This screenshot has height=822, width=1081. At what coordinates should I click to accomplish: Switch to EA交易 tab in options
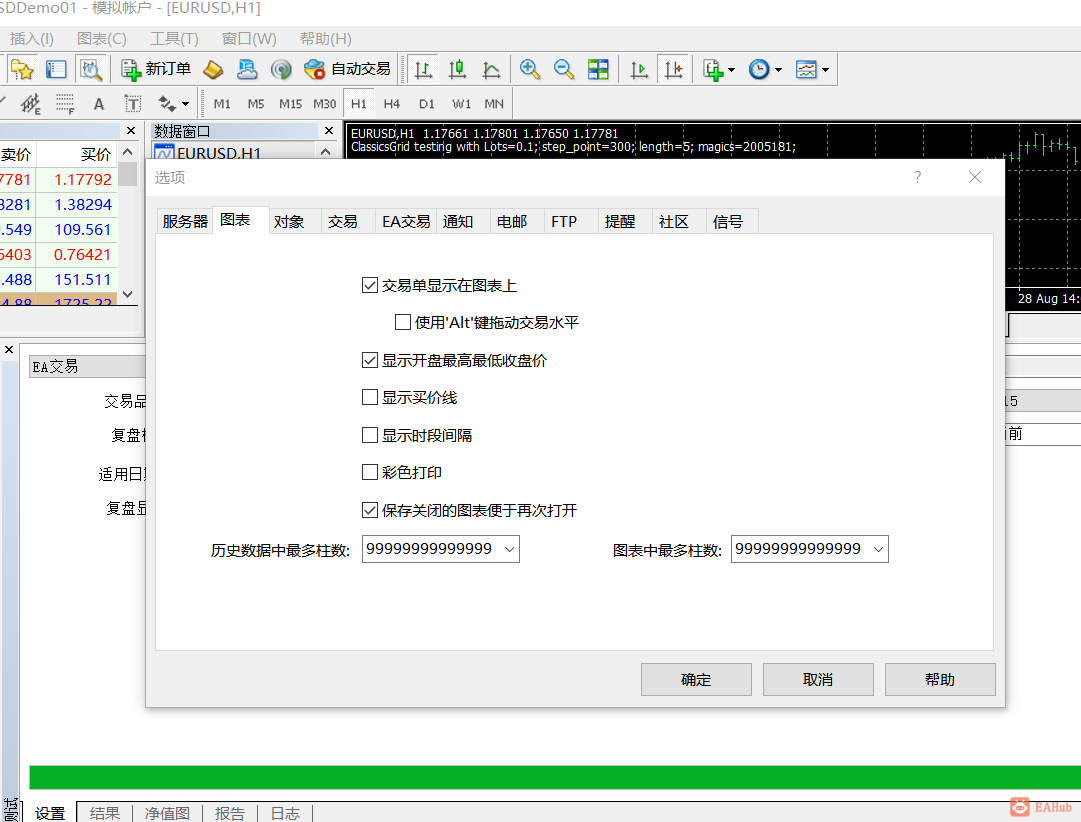tap(406, 221)
